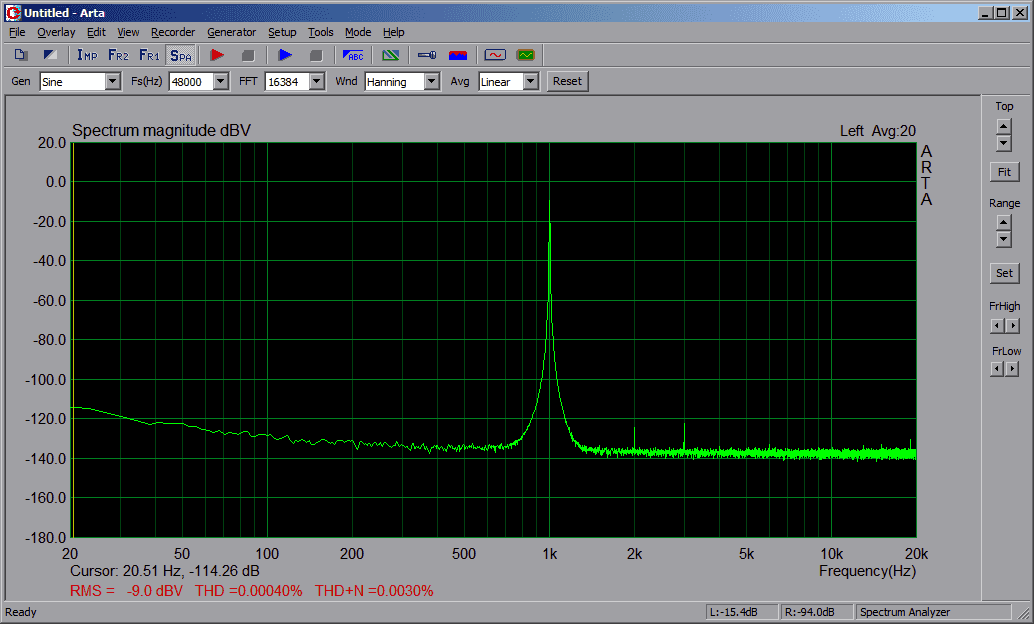Click the Fit button
This screenshot has width=1034, height=624.
1004,172
